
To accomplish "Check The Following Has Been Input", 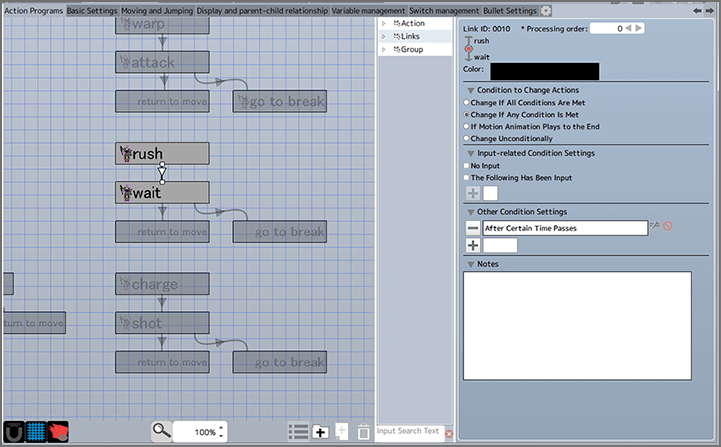I will point(466,178).
